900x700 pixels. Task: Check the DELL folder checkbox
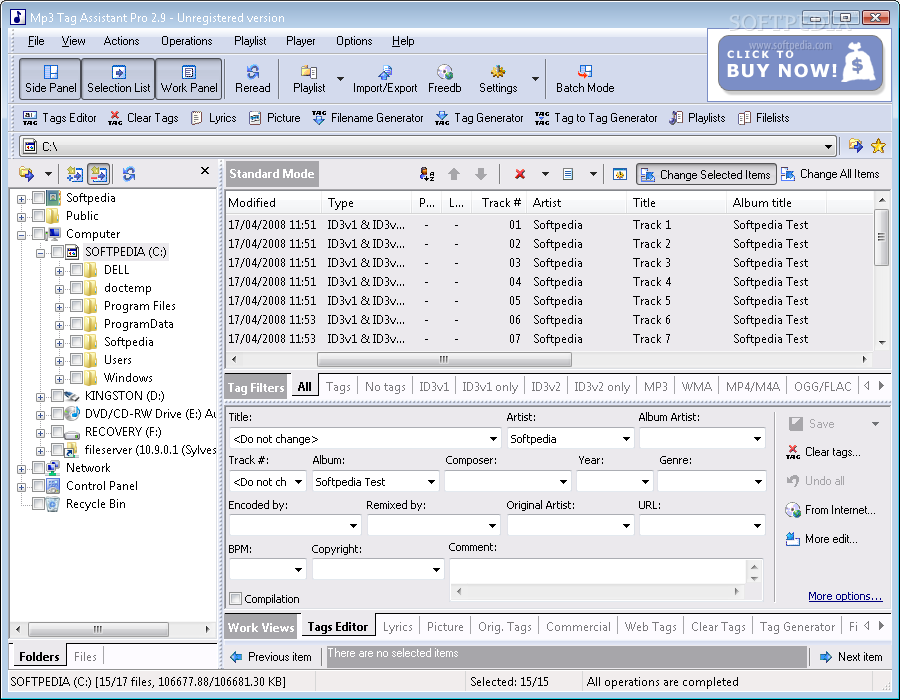tap(76, 270)
